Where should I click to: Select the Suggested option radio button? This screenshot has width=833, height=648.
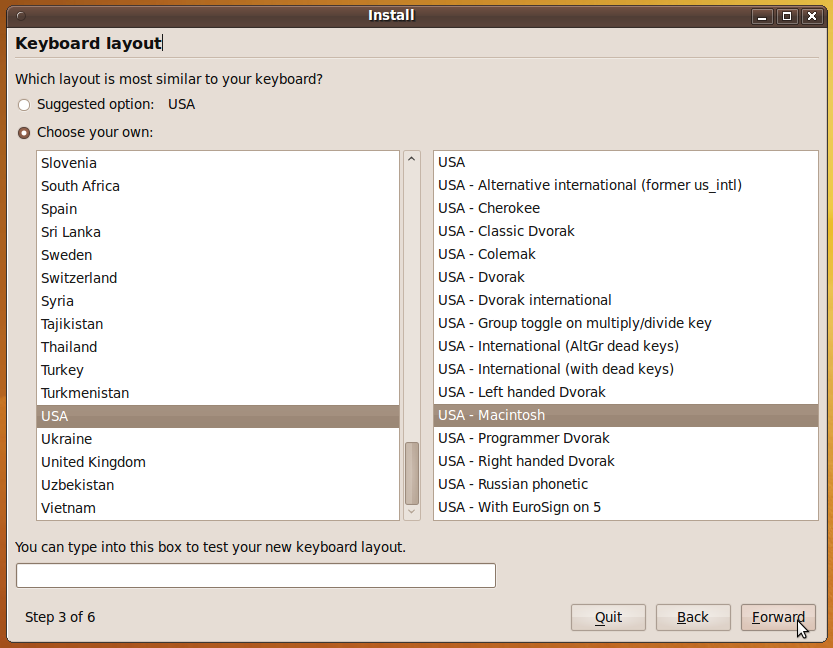(x=24, y=105)
